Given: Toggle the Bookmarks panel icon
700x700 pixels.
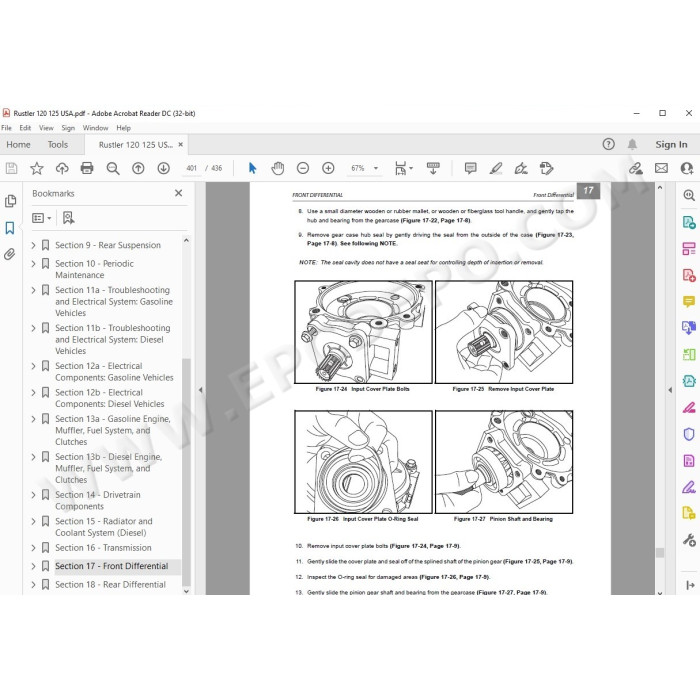Looking at the screenshot, I should [10, 228].
